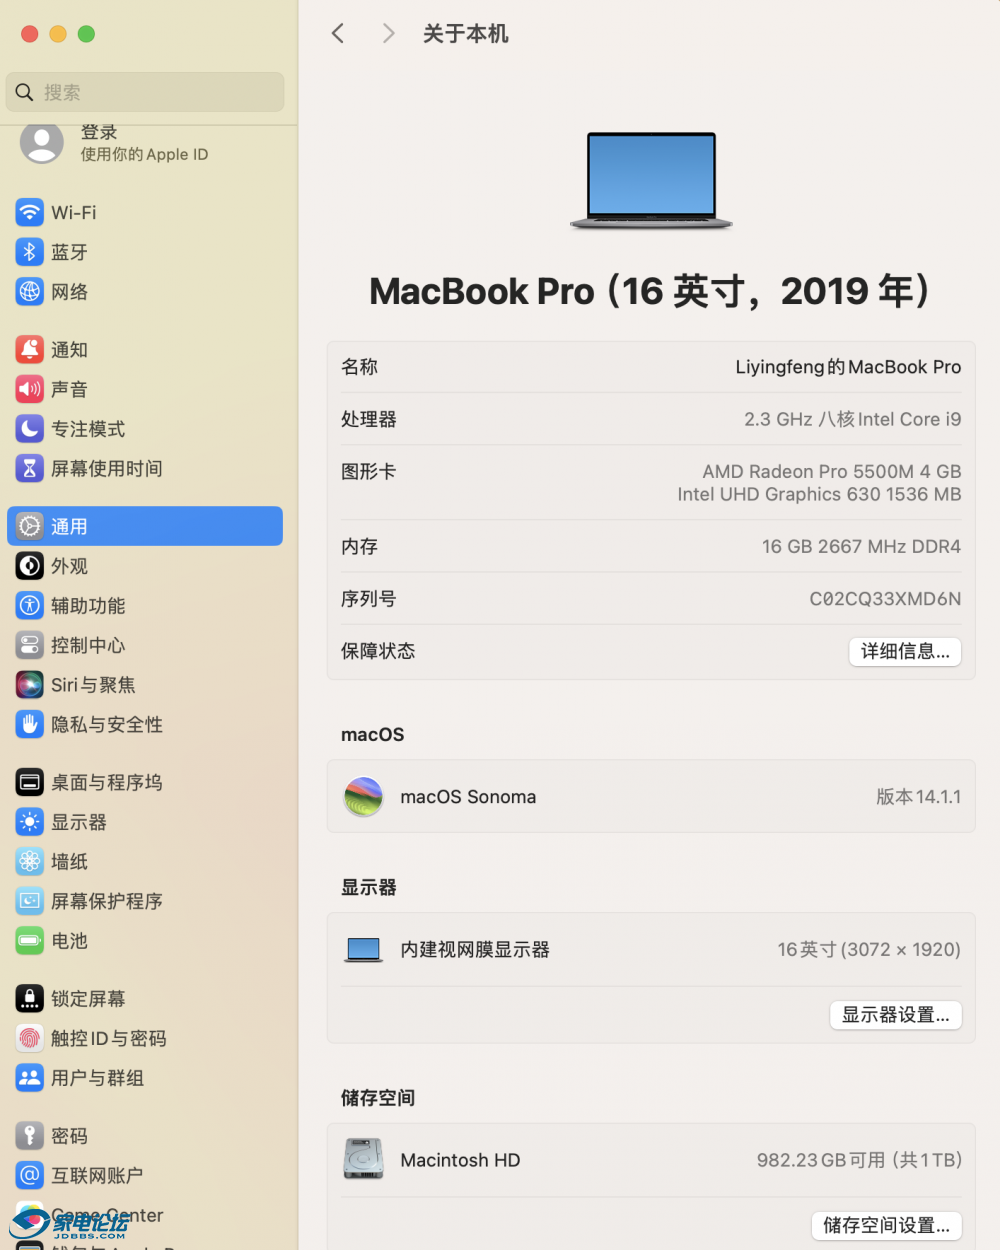This screenshot has height=1250, width=1000.
Task: Select the 屏幕保护程序 sidebar label
Action: coord(107,902)
